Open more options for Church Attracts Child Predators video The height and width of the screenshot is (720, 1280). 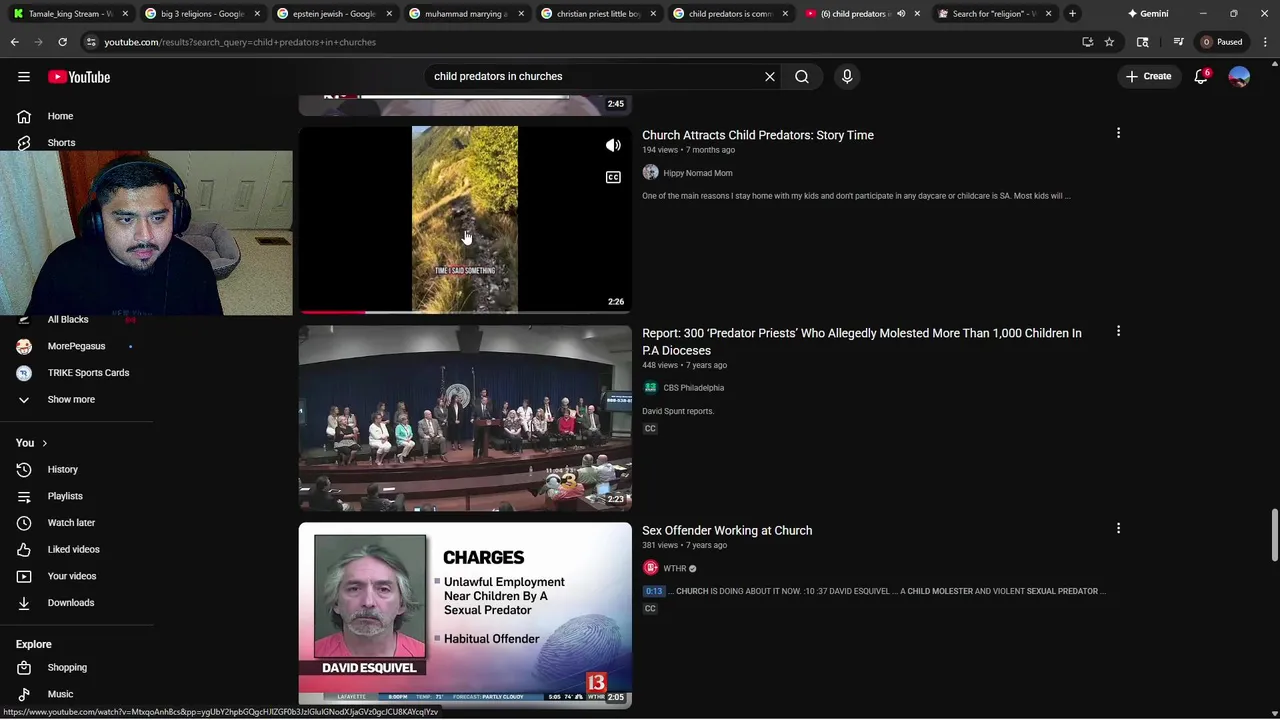pyautogui.click(x=1118, y=133)
